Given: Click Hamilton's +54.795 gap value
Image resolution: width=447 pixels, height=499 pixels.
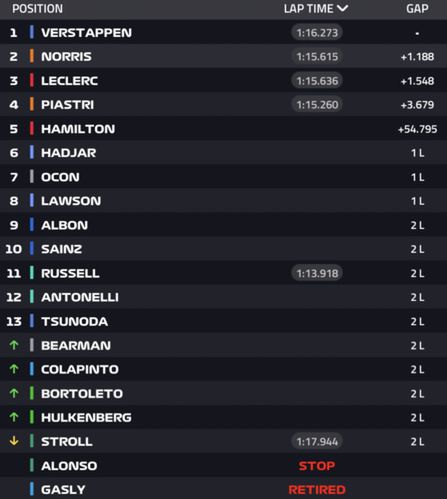Looking at the screenshot, I should click(x=417, y=129).
